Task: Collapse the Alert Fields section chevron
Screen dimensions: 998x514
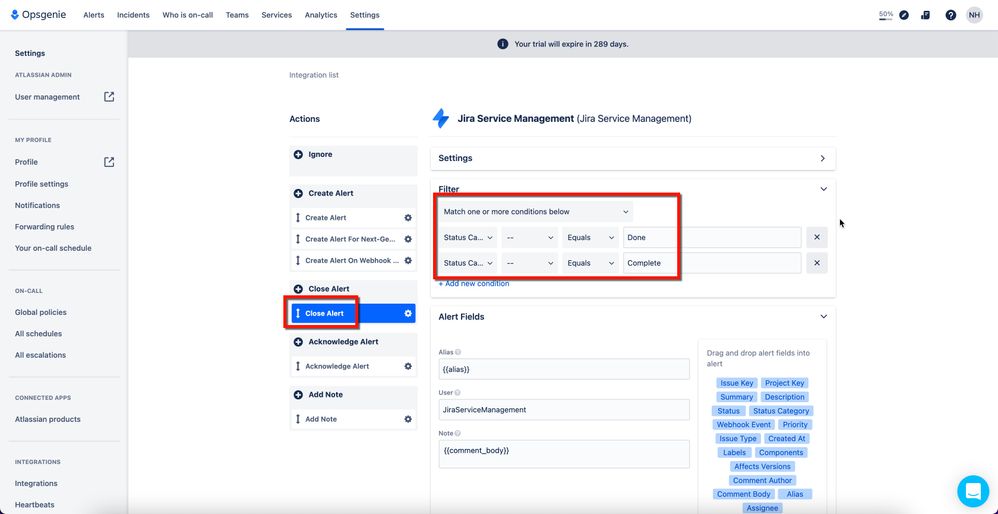Action: (x=824, y=317)
